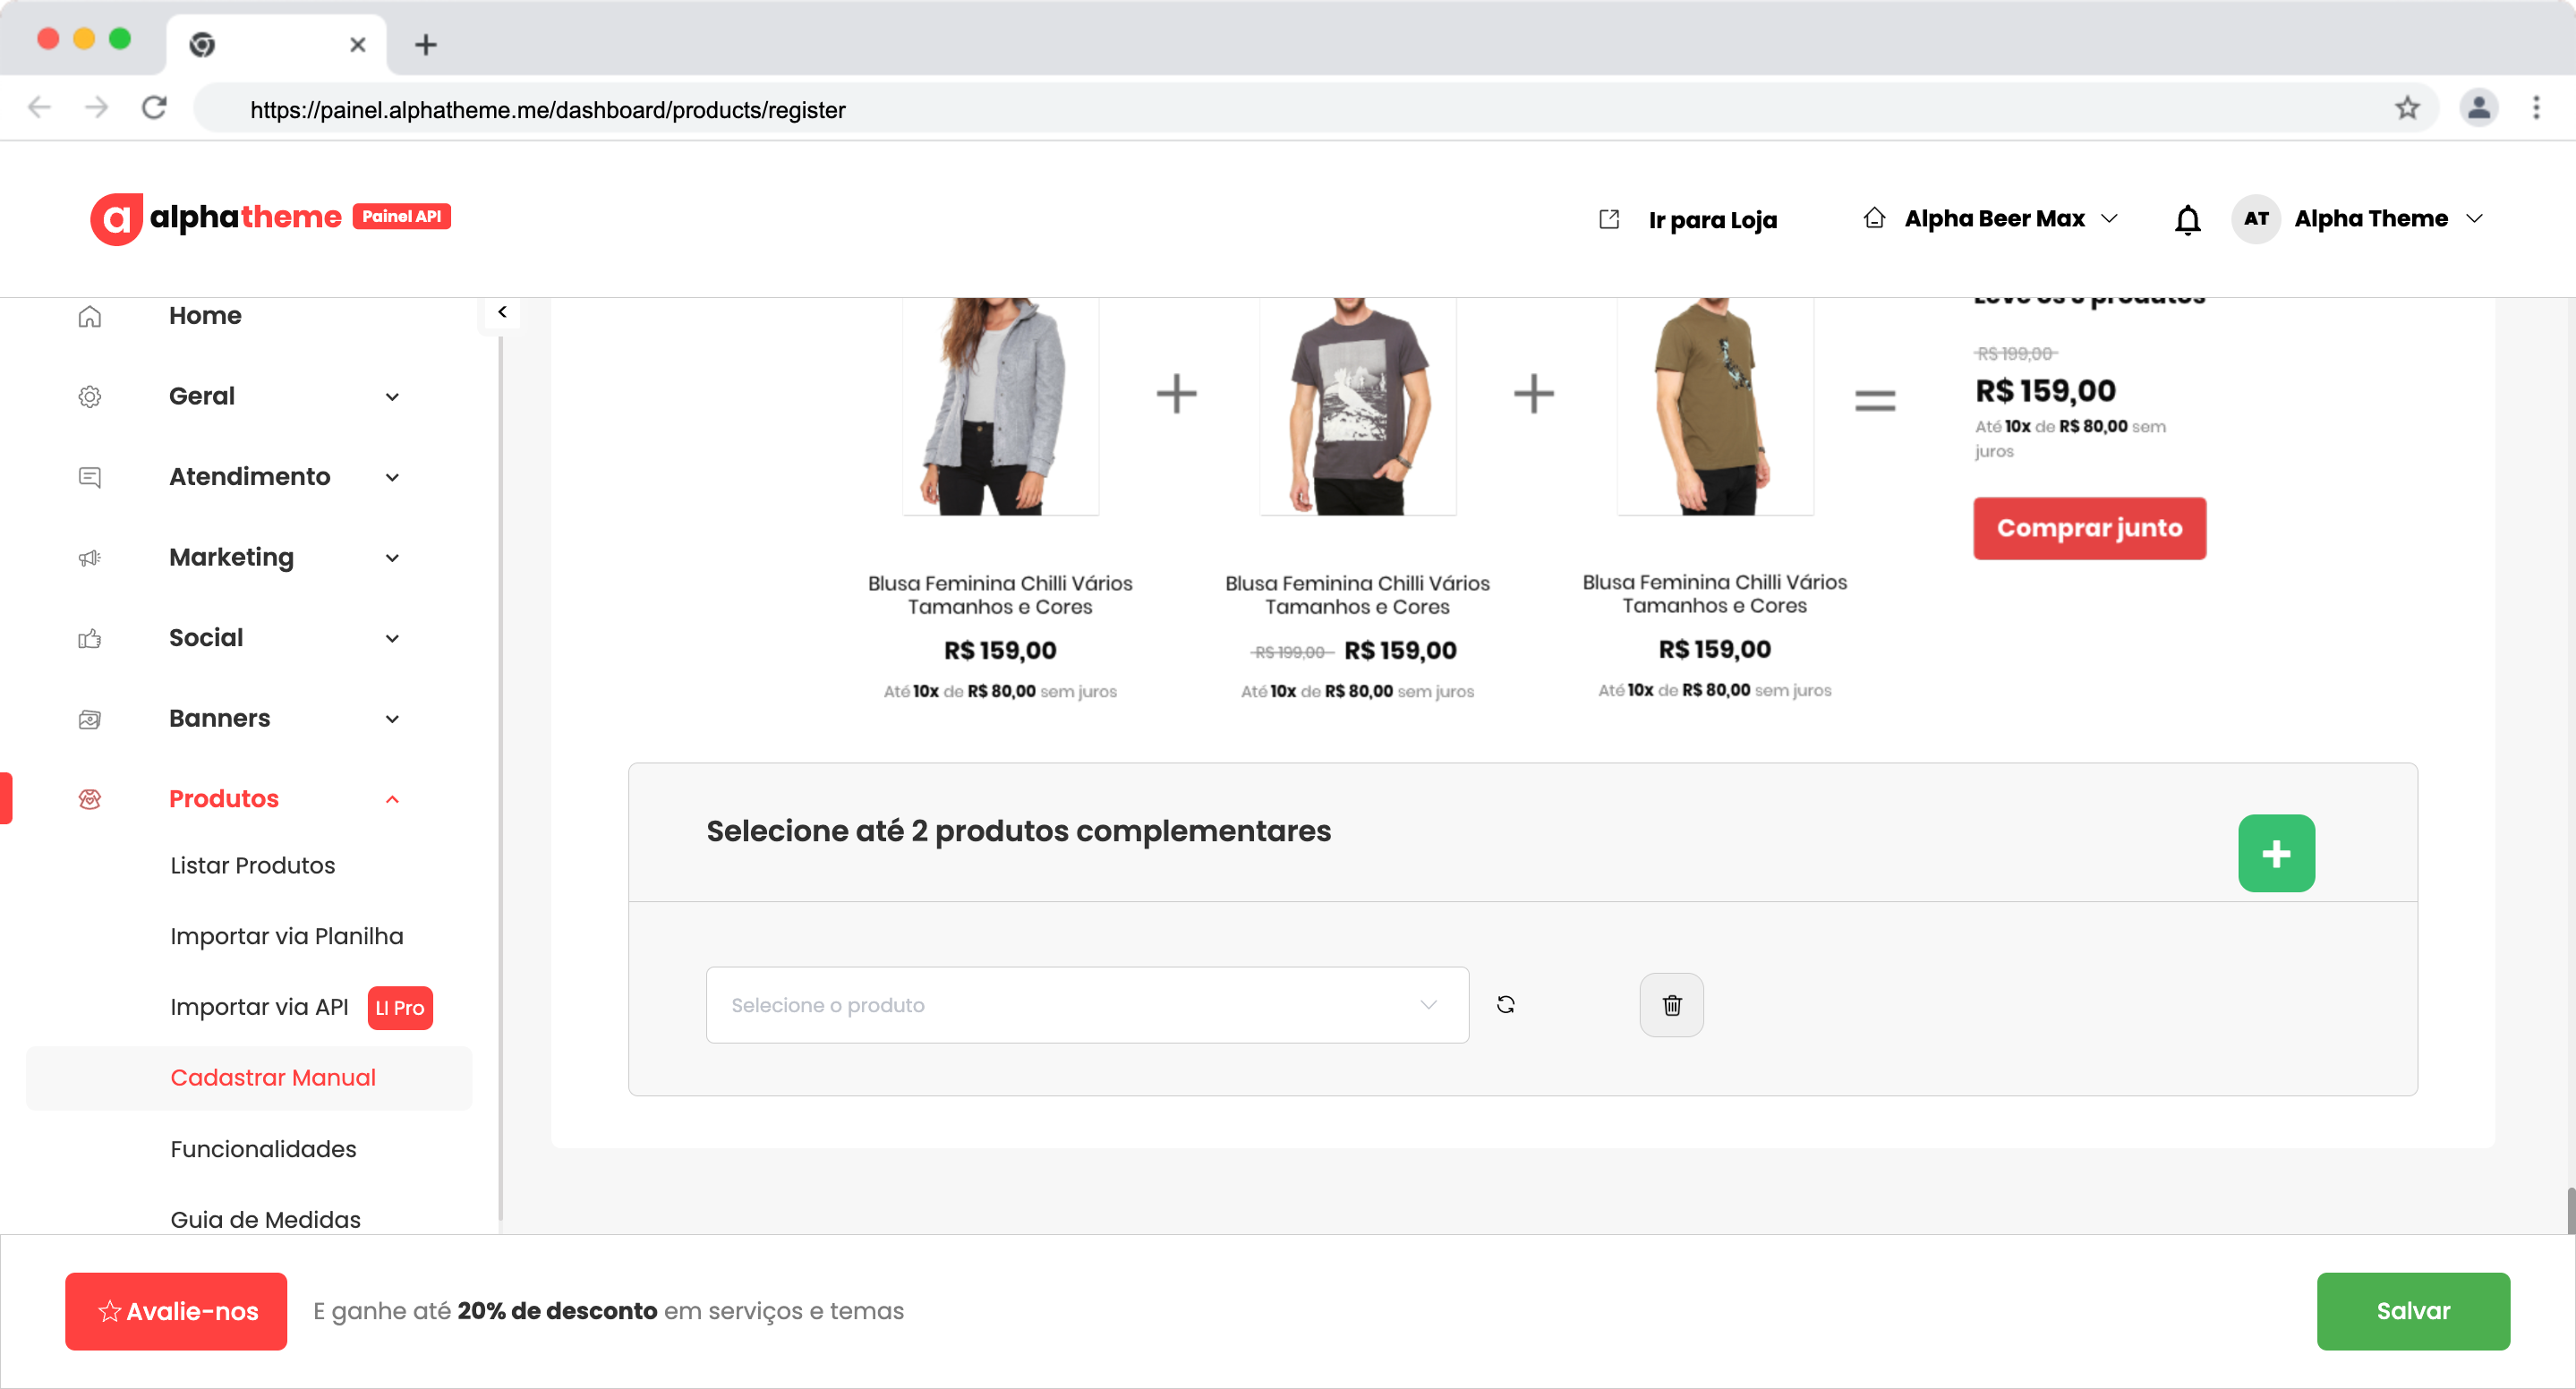Image resolution: width=2576 pixels, height=1389 pixels.
Task: Click the green plus add product button
Action: [x=2275, y=853]
